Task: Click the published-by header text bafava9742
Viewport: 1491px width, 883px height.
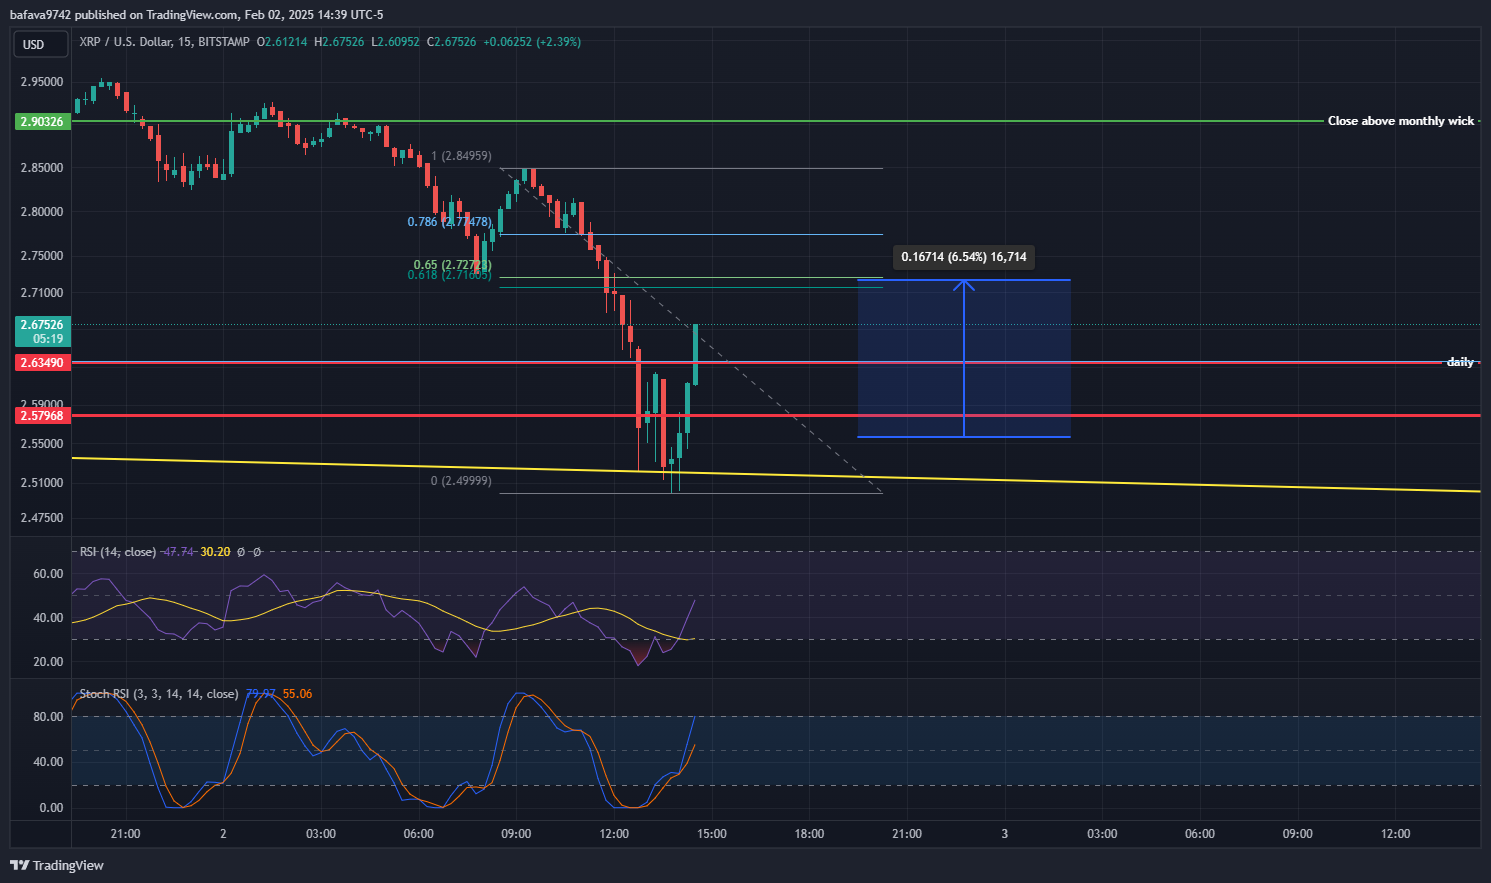Action: (x=41, y=15)
